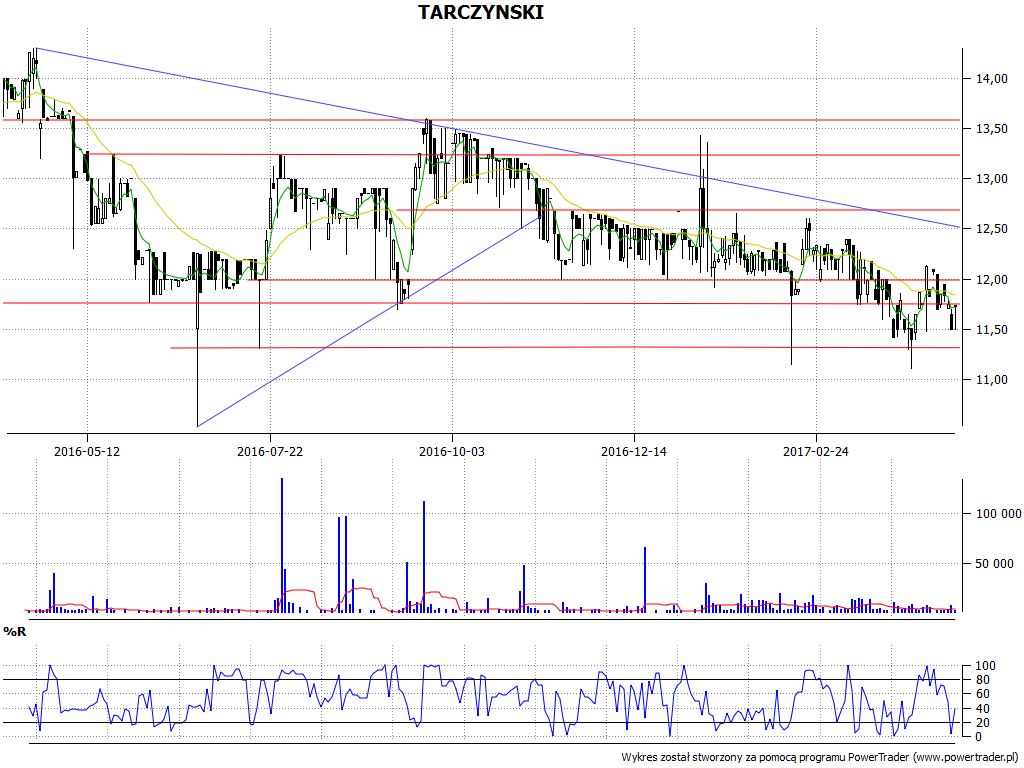Click the 12,50 price axis label
Image resolution: width=1024 pixels, height=768 pixels.
[x=991, y=229]
